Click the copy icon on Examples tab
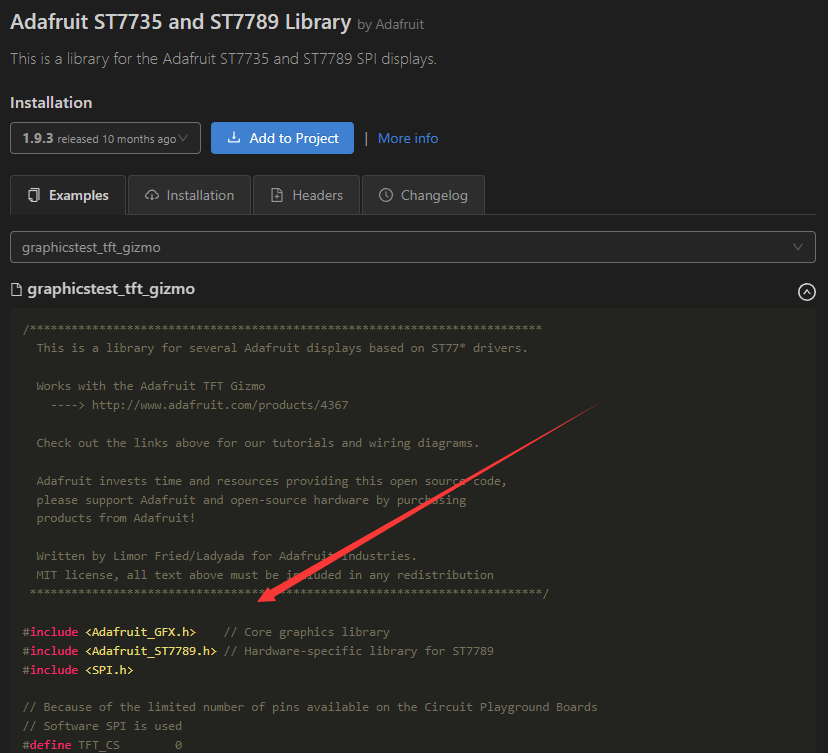This screenshot has height=753, width=828. click(x=34, y=195)
